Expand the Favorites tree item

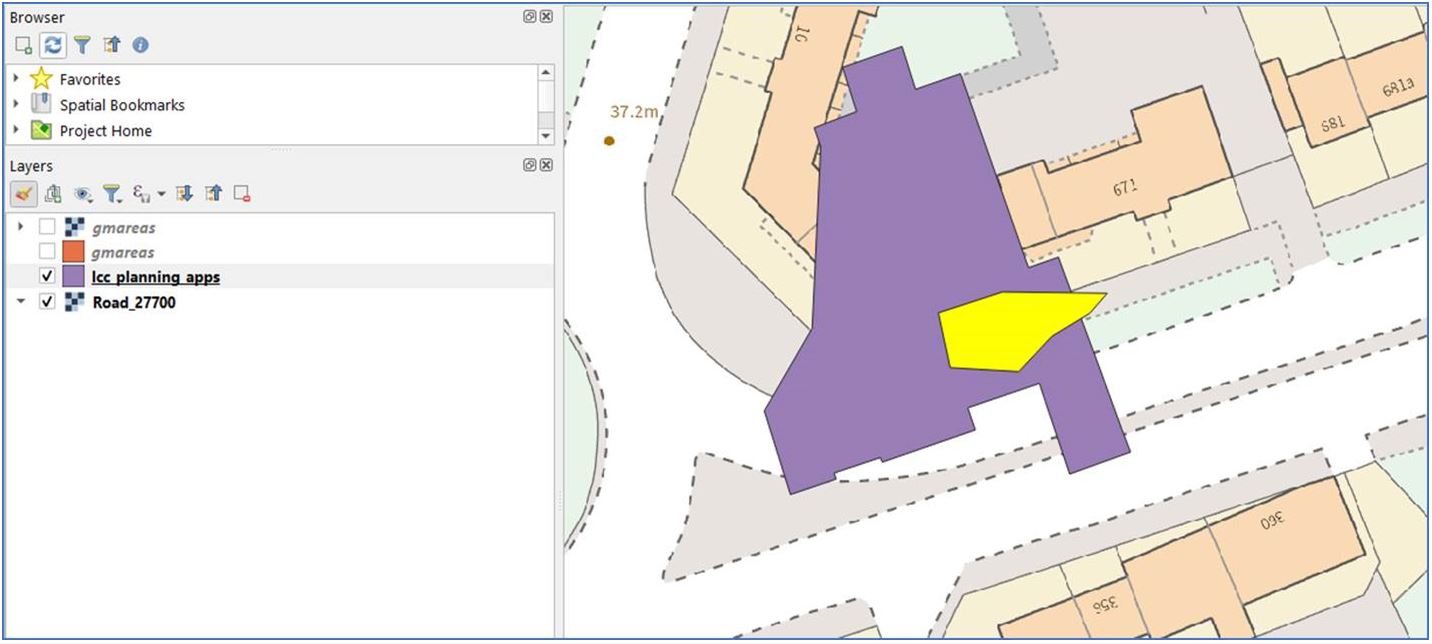[x=15, y=78]
